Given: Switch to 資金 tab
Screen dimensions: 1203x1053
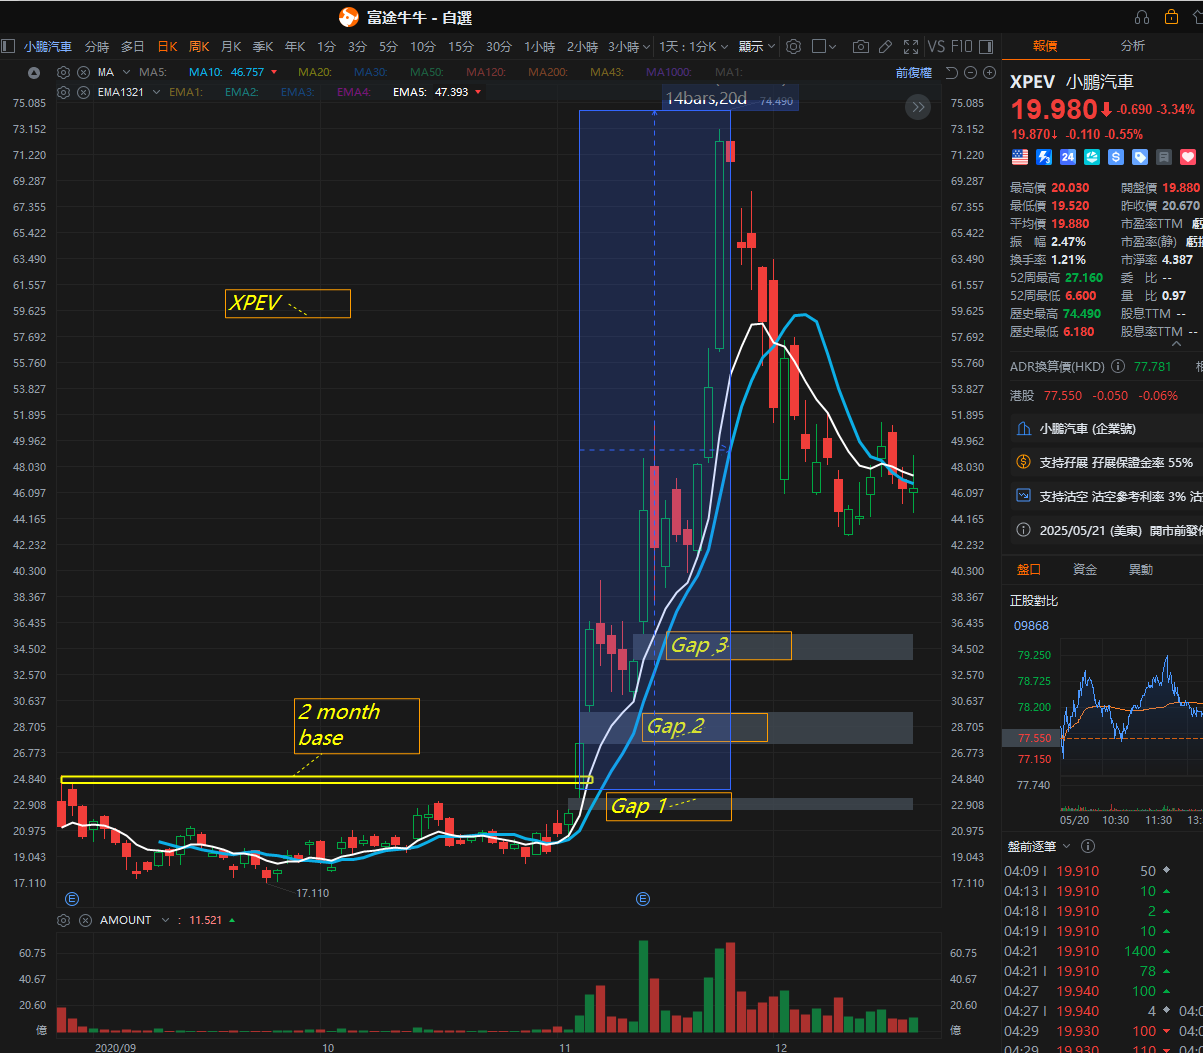Looking at the screenshot, I should pyautogui.click(x=1085, y=569).
